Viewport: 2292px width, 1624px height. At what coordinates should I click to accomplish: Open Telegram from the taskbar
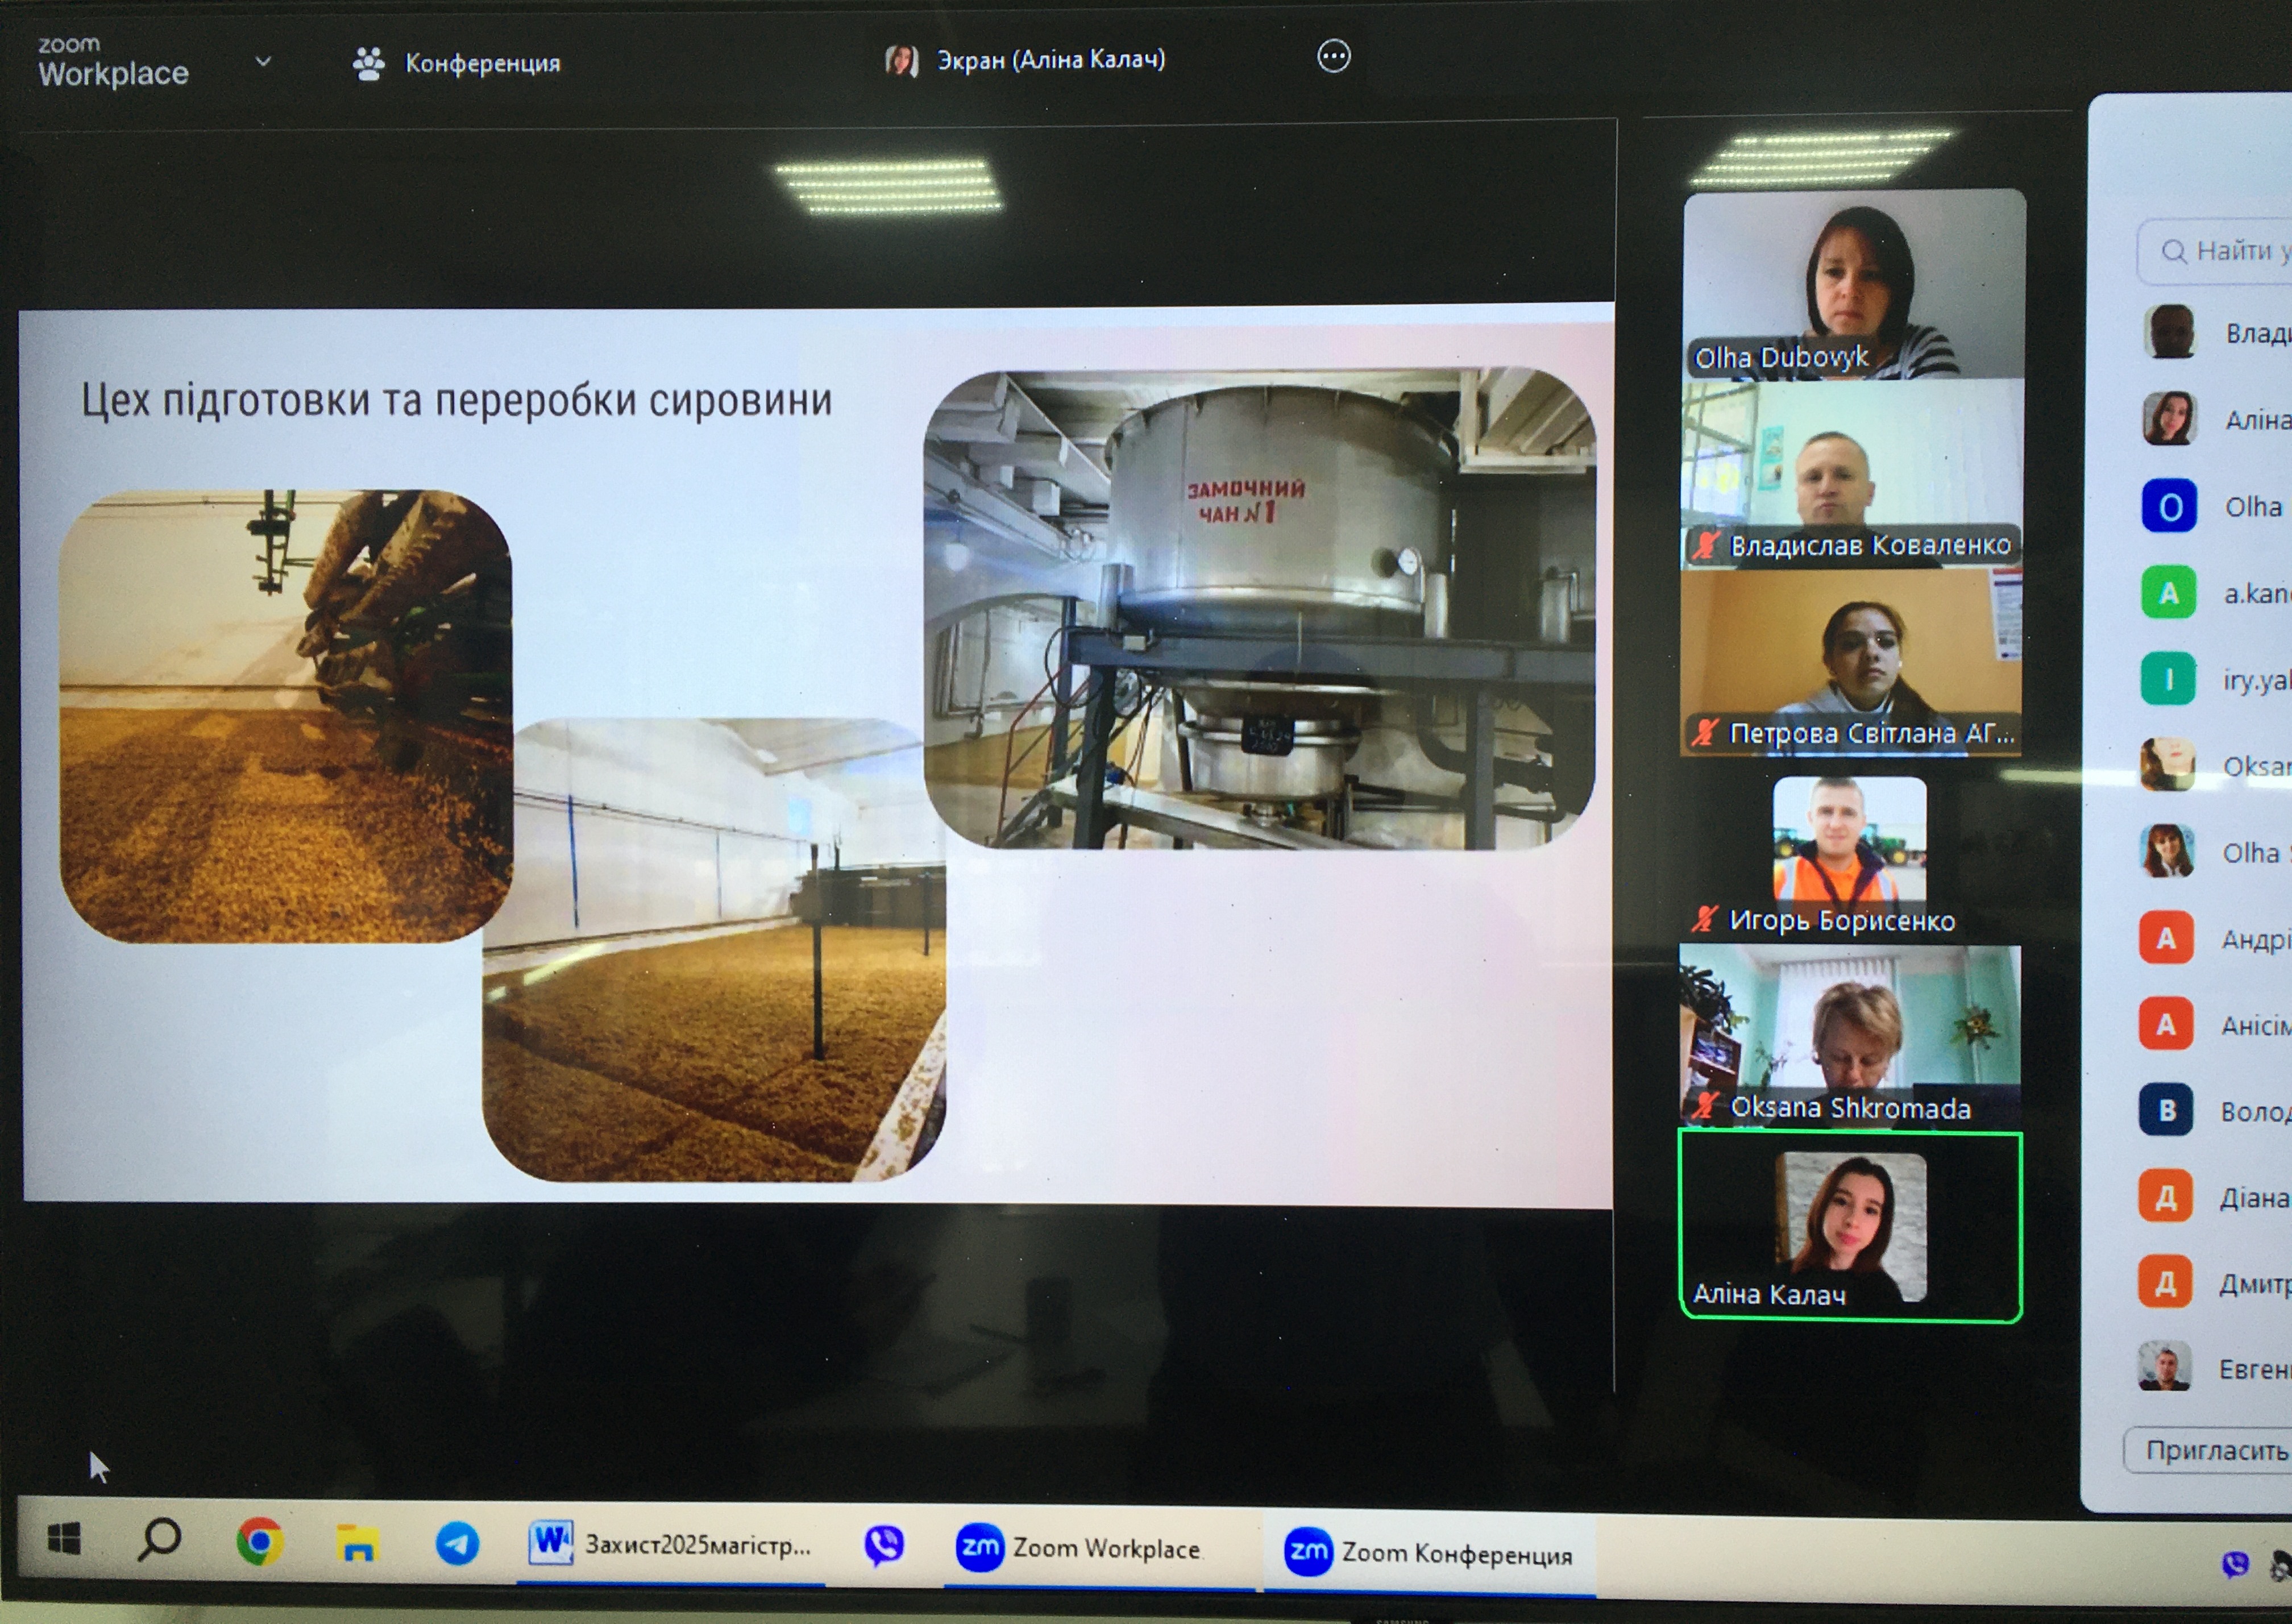(457, 1544)
